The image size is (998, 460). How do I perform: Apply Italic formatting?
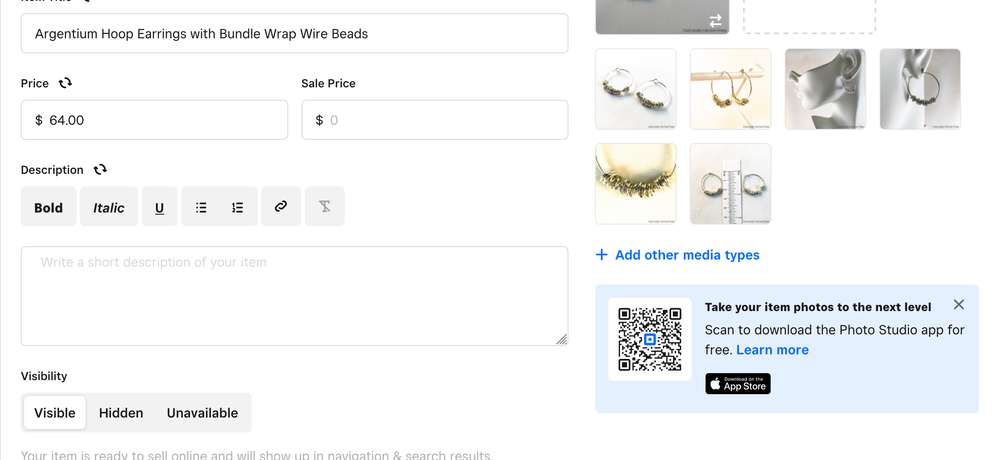(x=109, y=207)
